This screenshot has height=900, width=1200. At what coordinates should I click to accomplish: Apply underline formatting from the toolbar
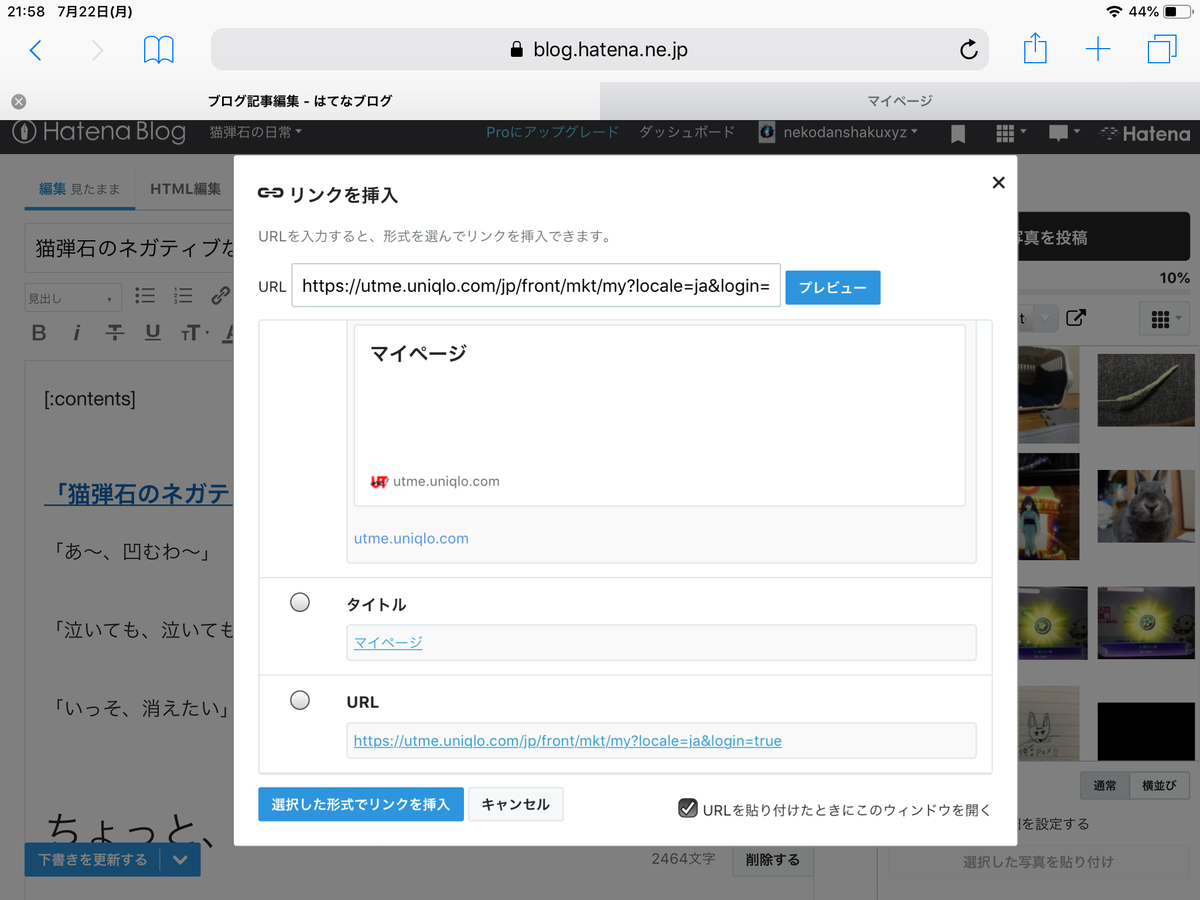tap(152, 333)
